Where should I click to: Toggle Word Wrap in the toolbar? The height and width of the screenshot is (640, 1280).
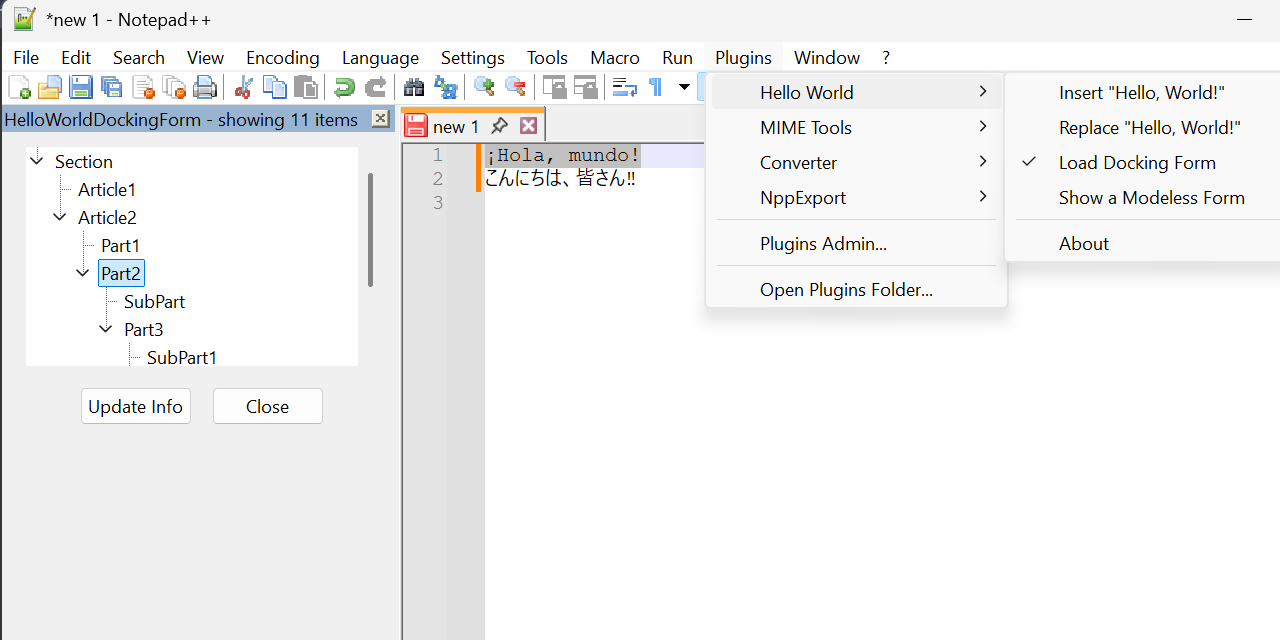click(625, 88)
